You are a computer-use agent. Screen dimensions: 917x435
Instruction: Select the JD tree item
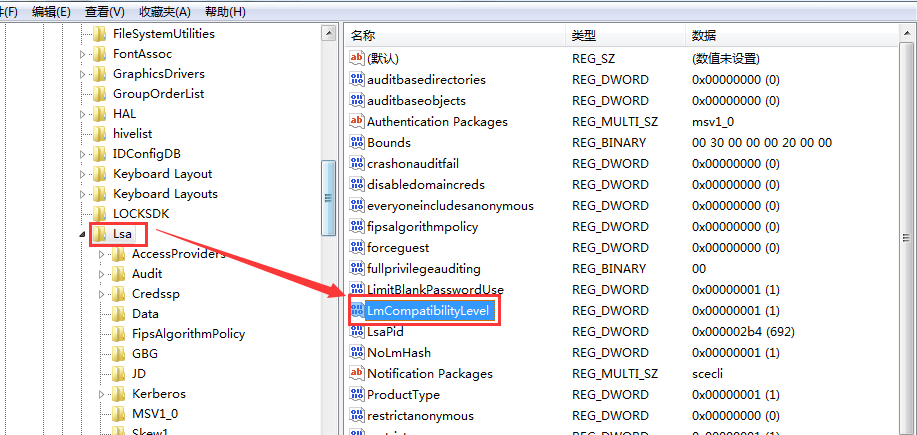pos(139,374)
